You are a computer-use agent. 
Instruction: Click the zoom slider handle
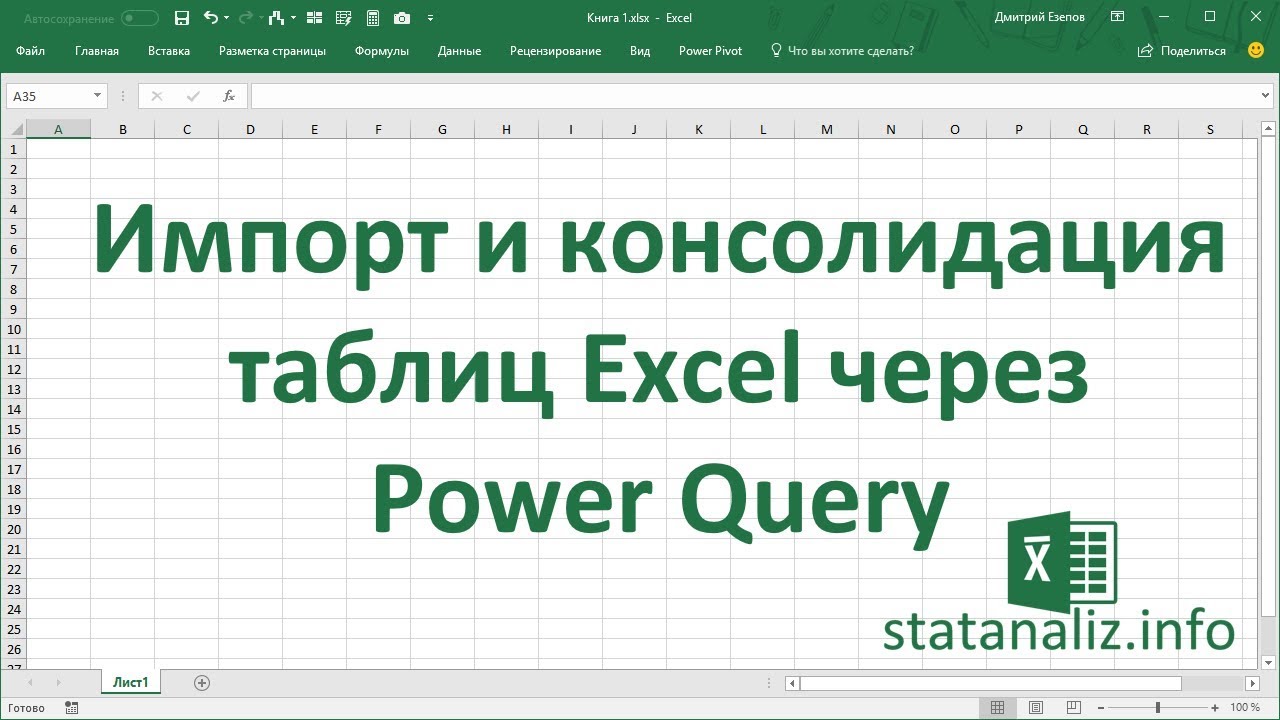click(x=1158, y=707)
